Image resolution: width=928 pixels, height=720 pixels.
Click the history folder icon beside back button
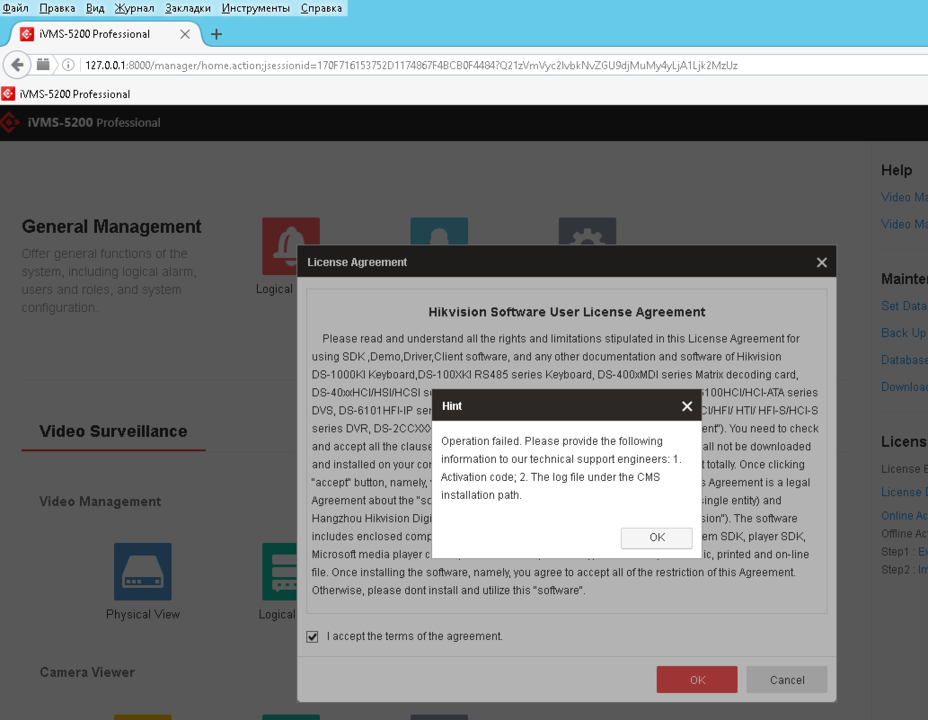43,64
